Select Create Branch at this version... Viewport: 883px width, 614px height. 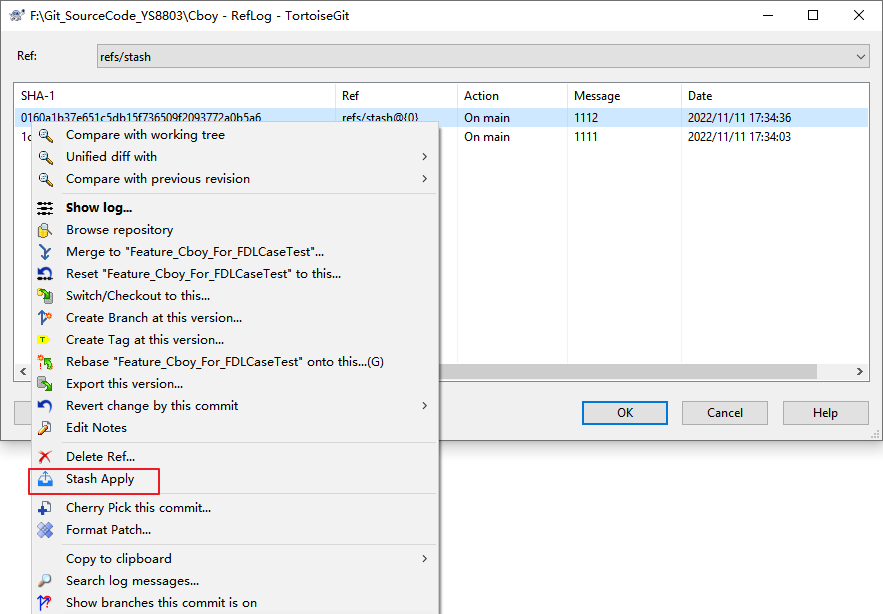coord(235,318)
